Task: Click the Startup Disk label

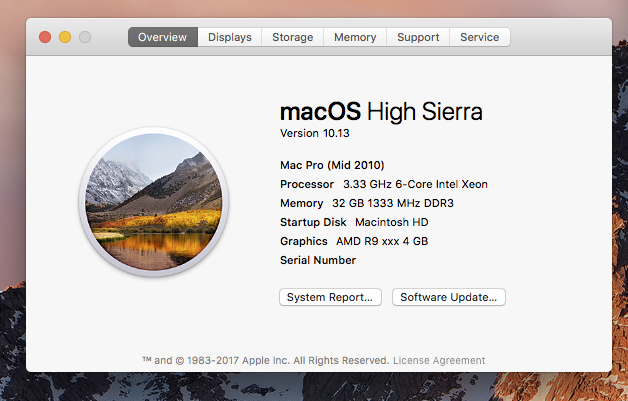Action: 313,222
